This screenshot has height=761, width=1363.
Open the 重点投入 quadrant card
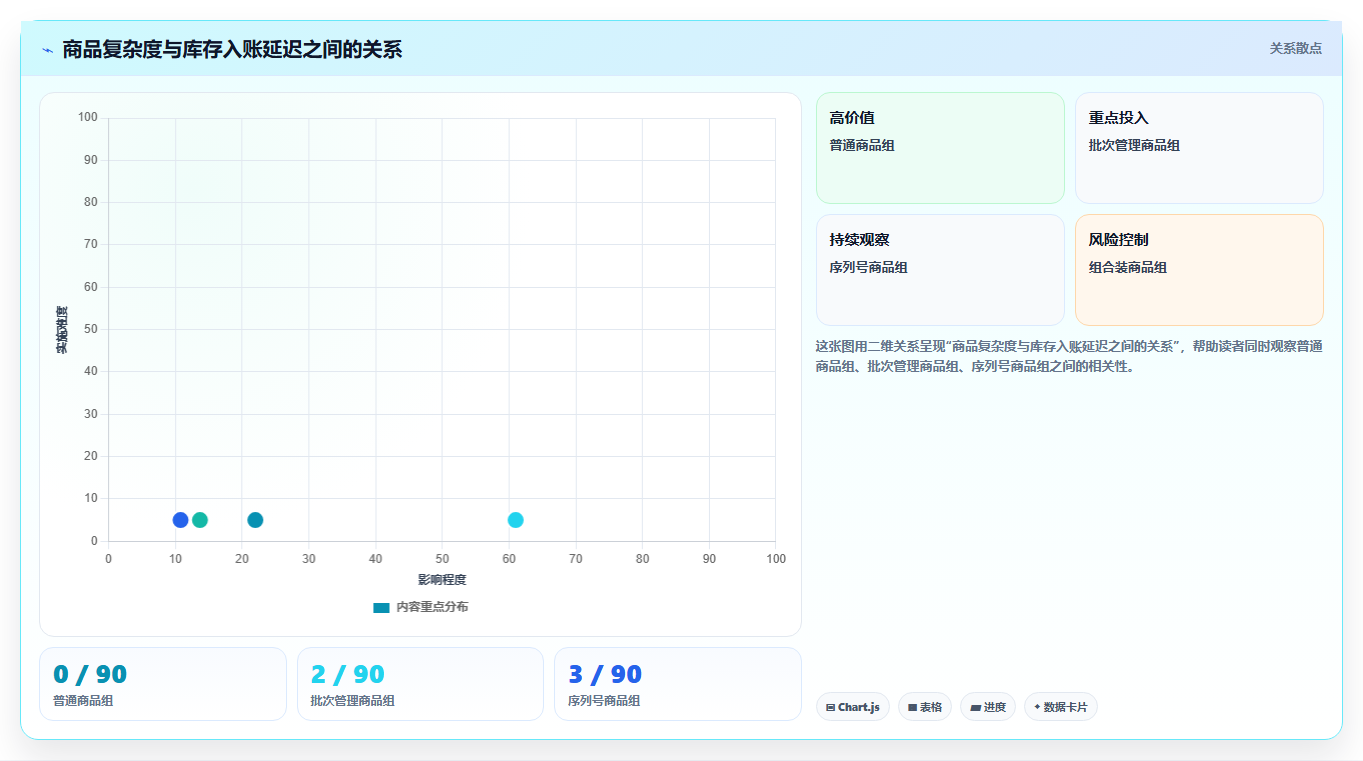tap(1199, 148)
